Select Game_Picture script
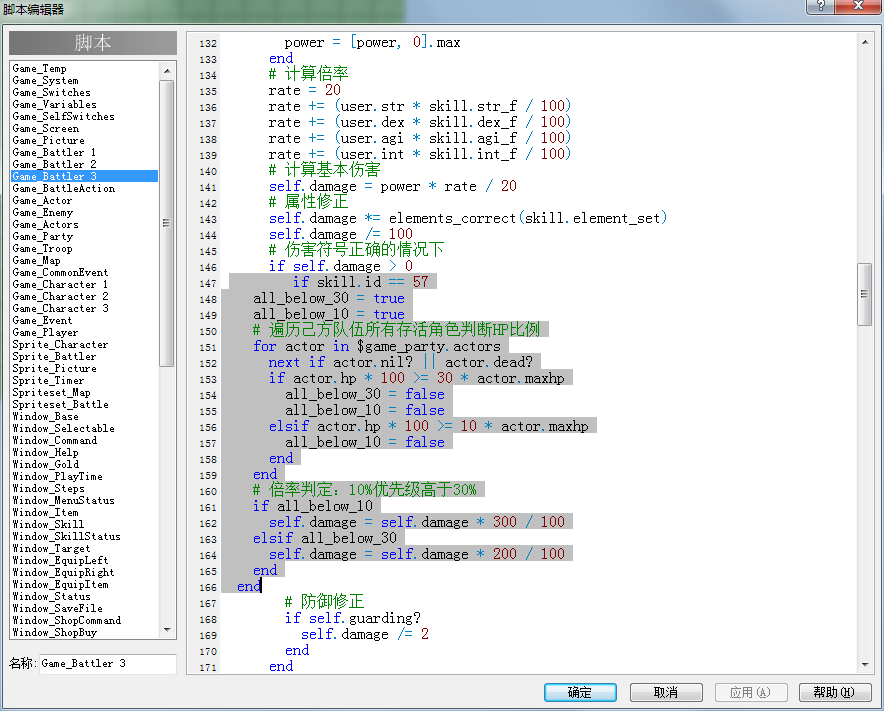884x711 pixels. [85, 140]
